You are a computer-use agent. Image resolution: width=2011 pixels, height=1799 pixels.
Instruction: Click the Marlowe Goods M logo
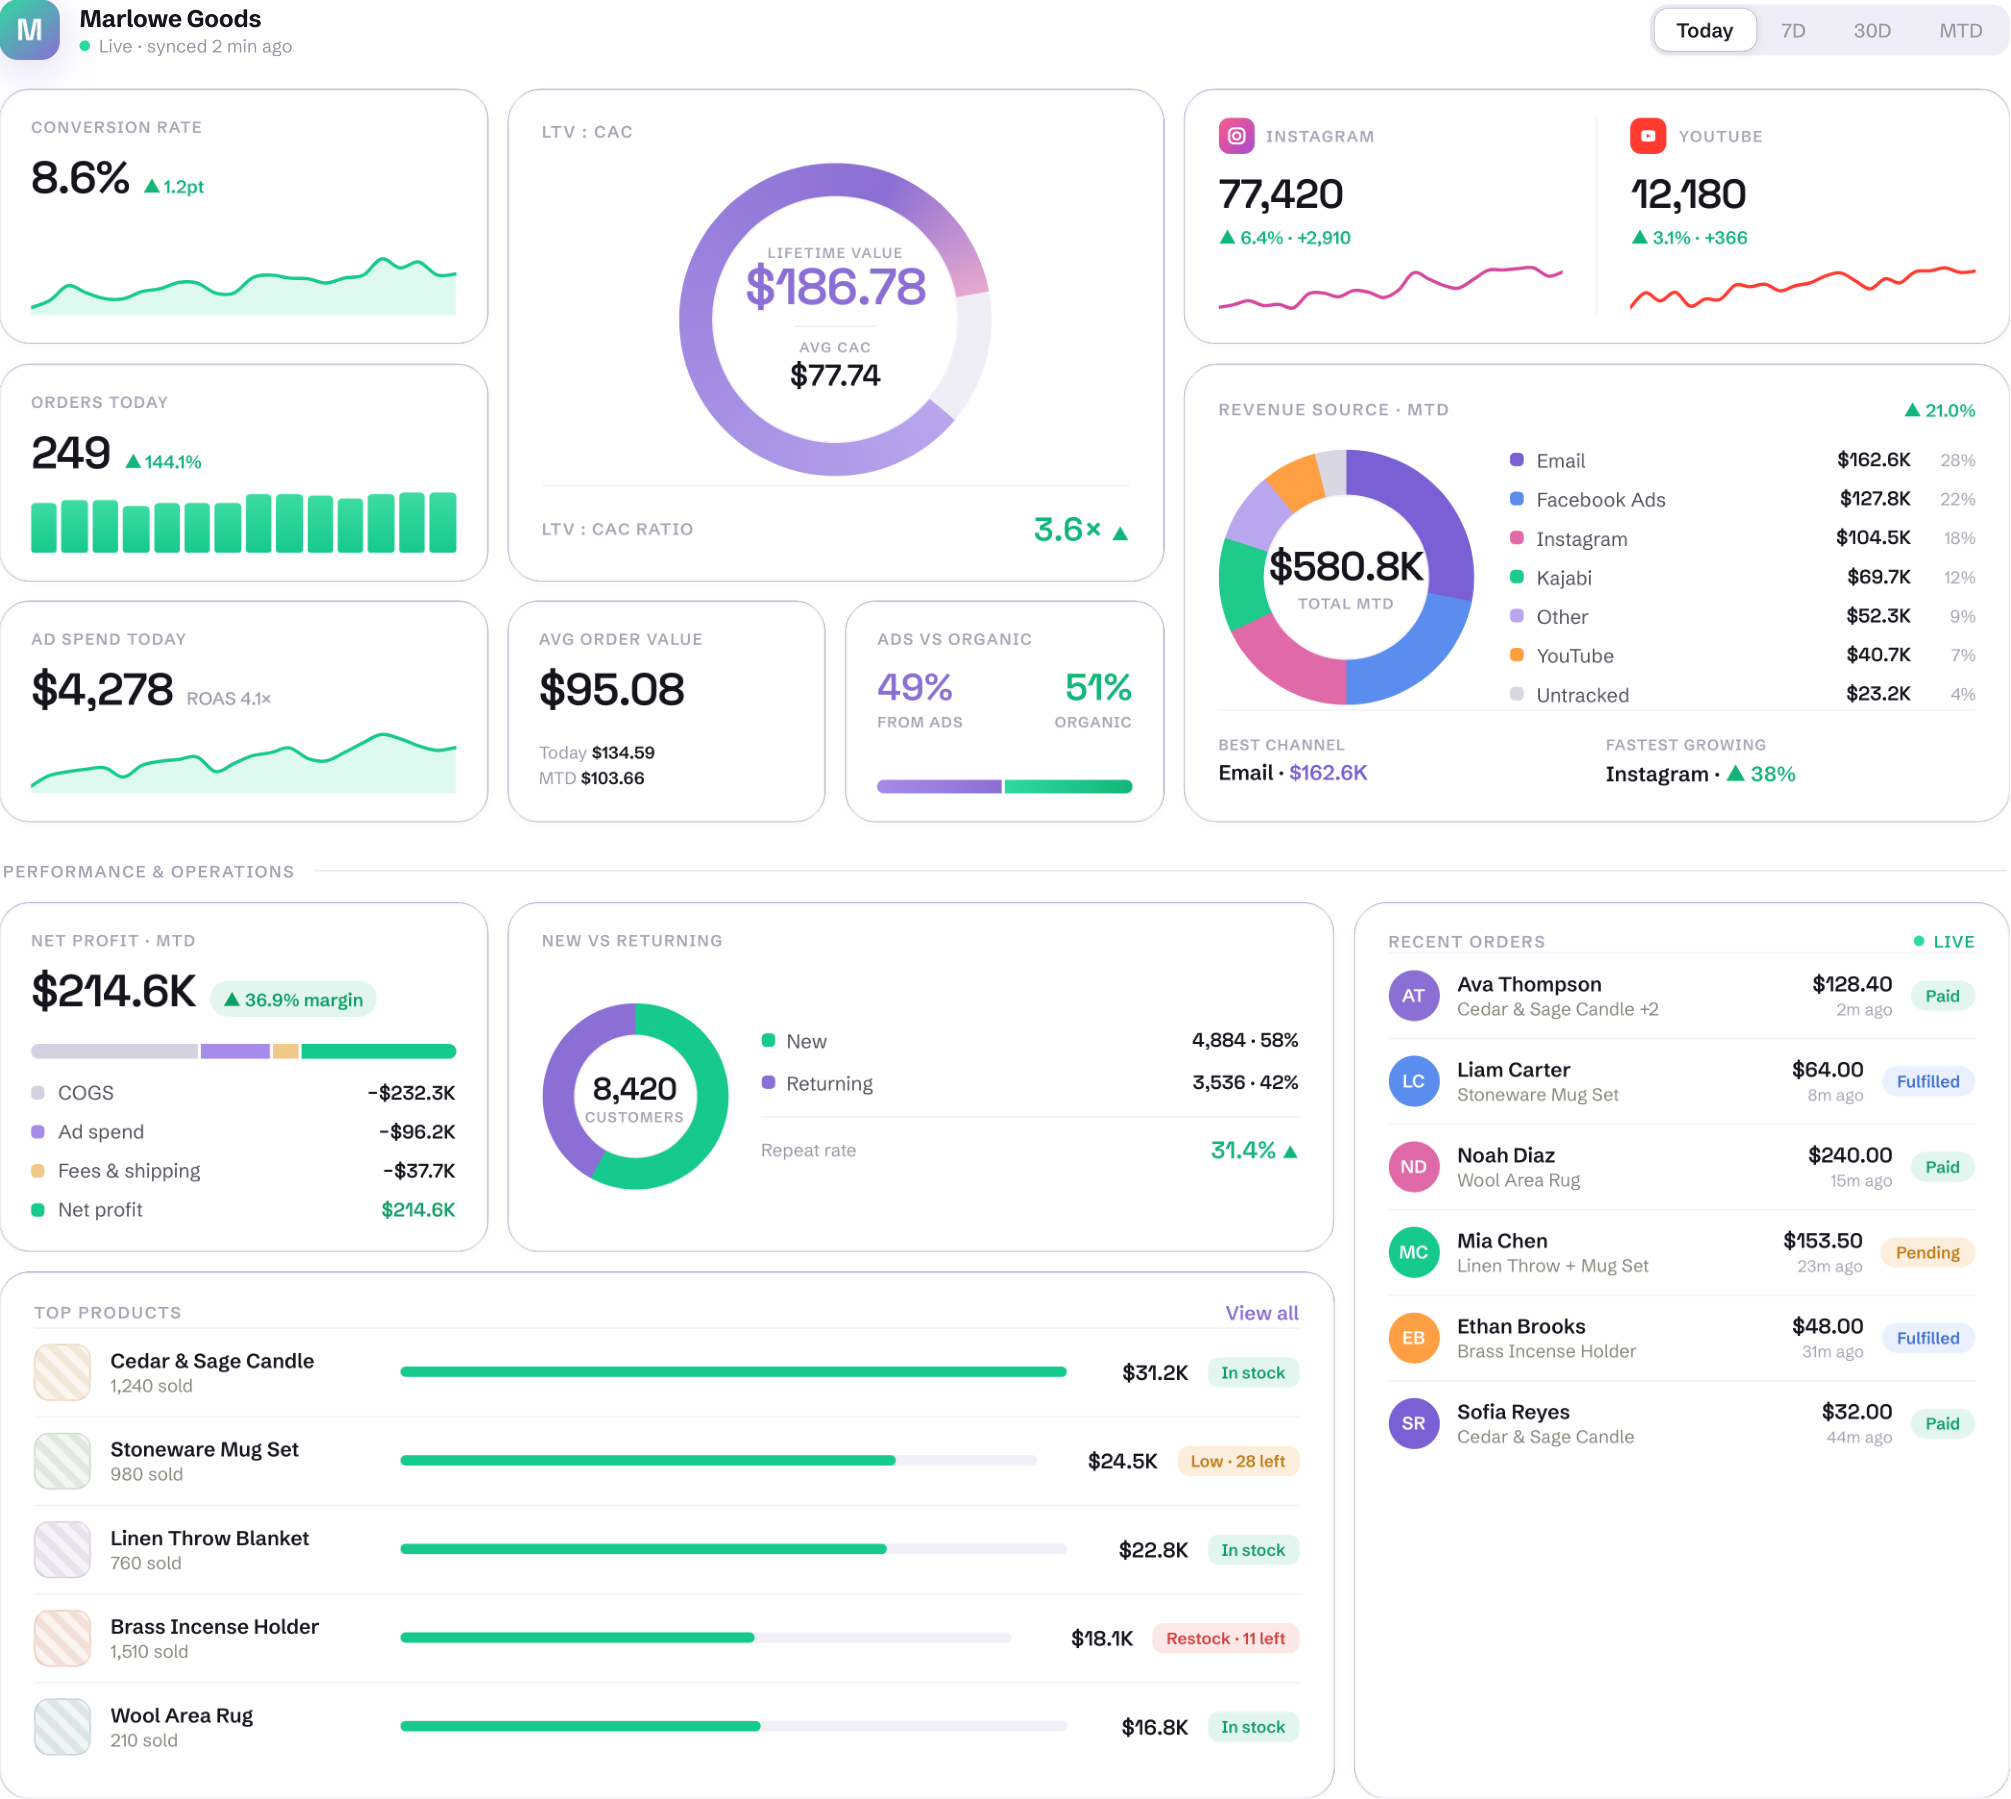(x=29, y=29)
